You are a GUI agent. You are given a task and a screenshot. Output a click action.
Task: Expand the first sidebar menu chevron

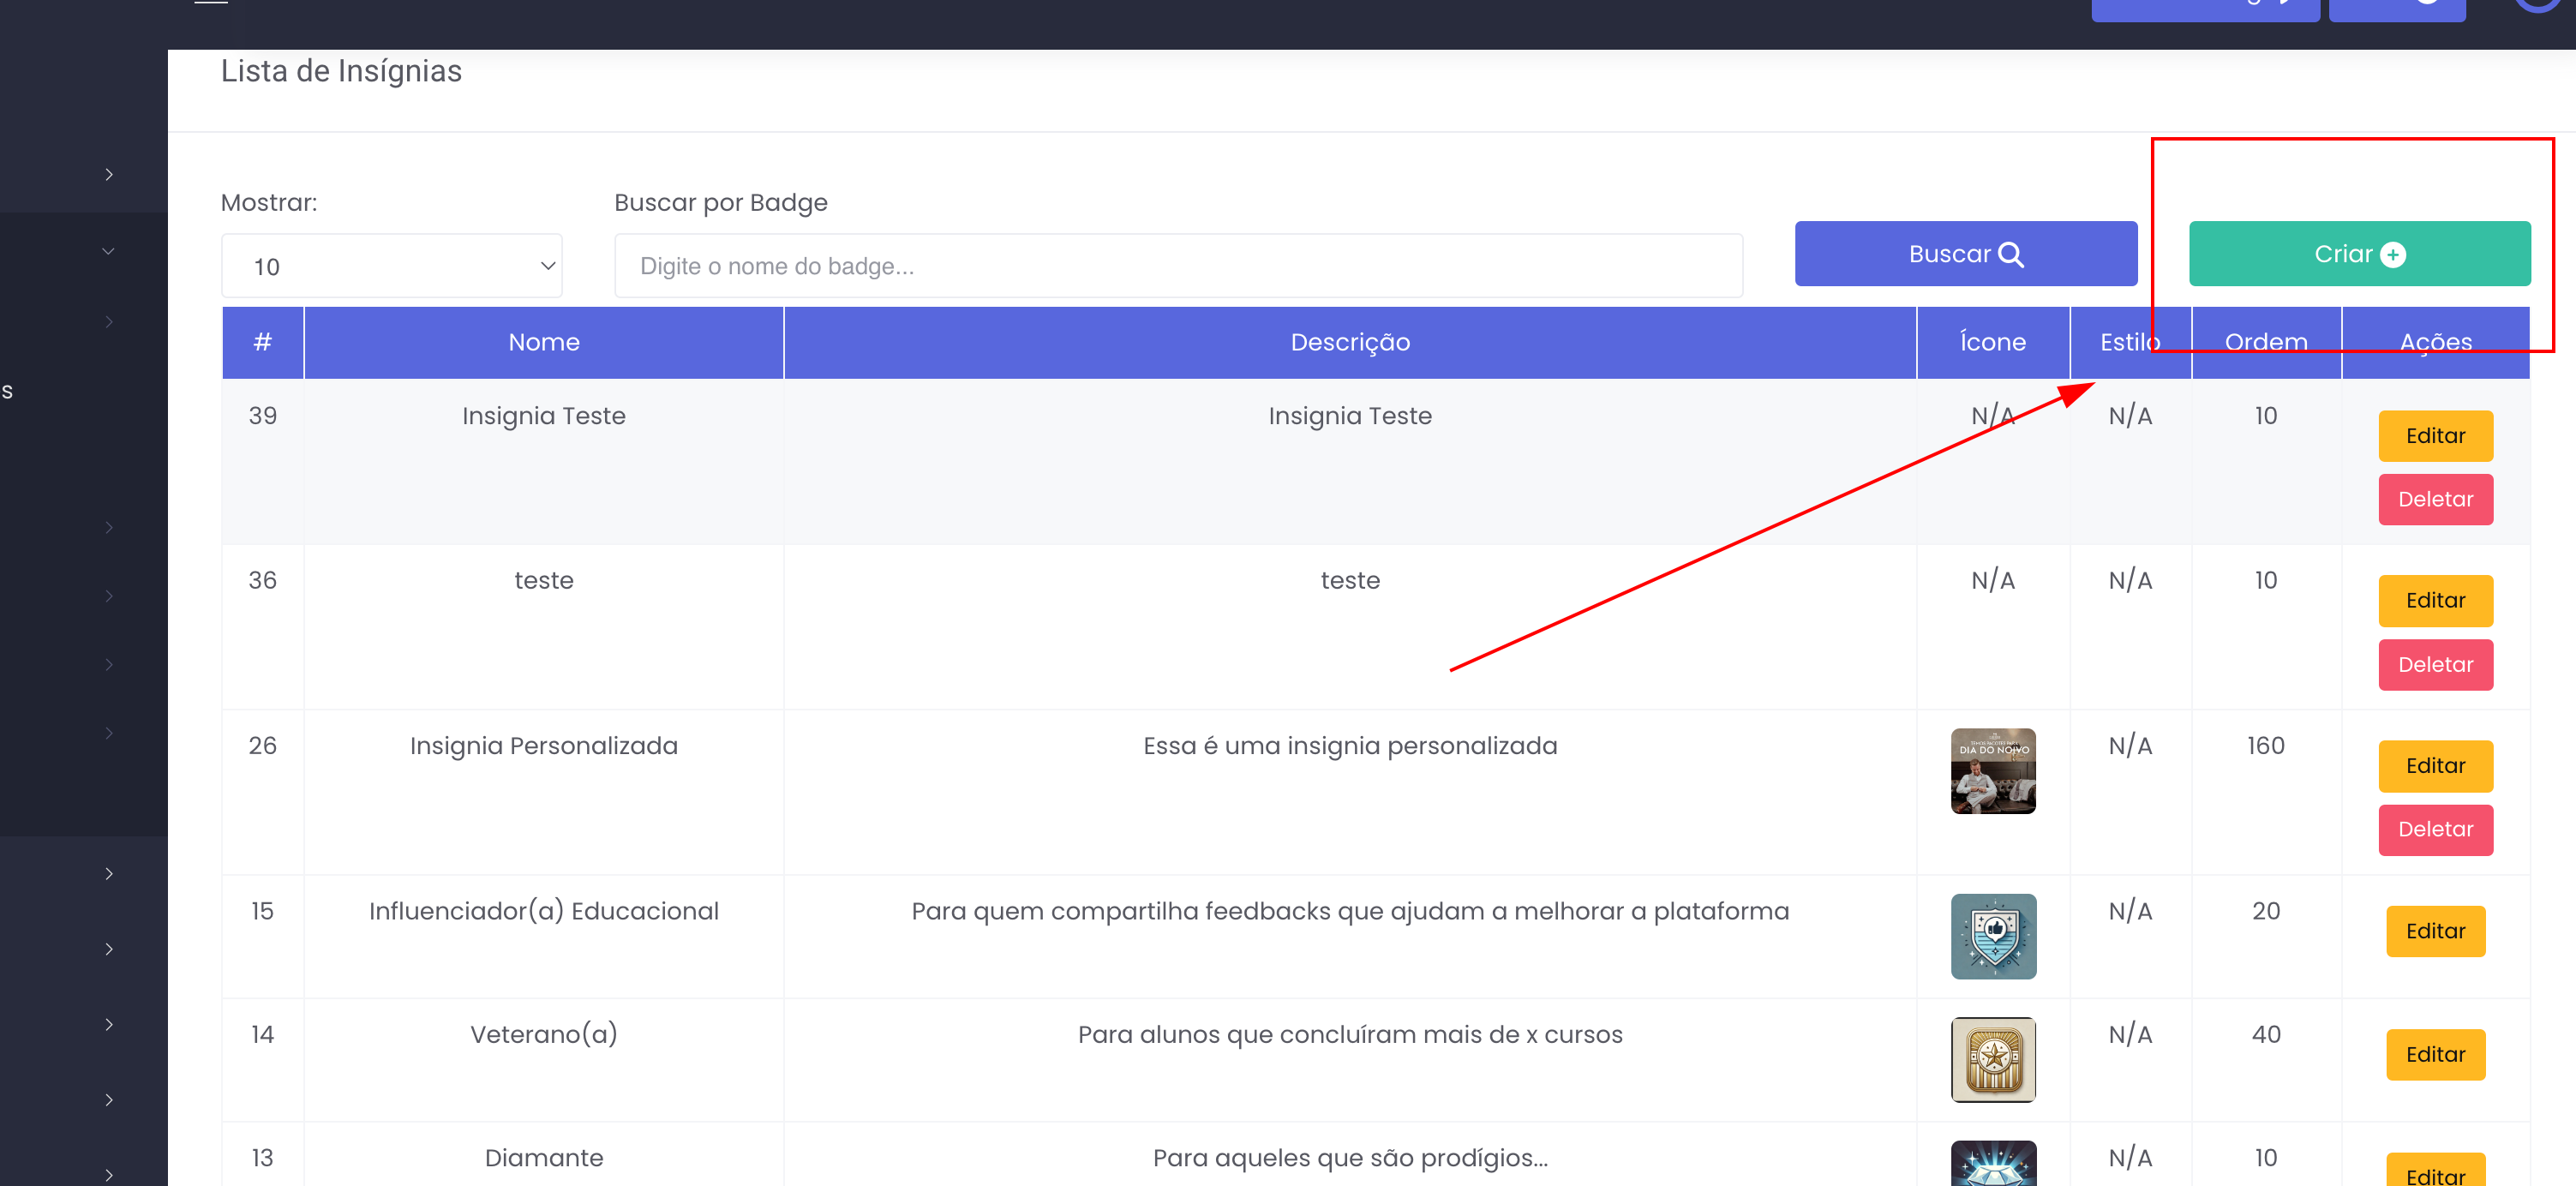(x=108, y=175)
